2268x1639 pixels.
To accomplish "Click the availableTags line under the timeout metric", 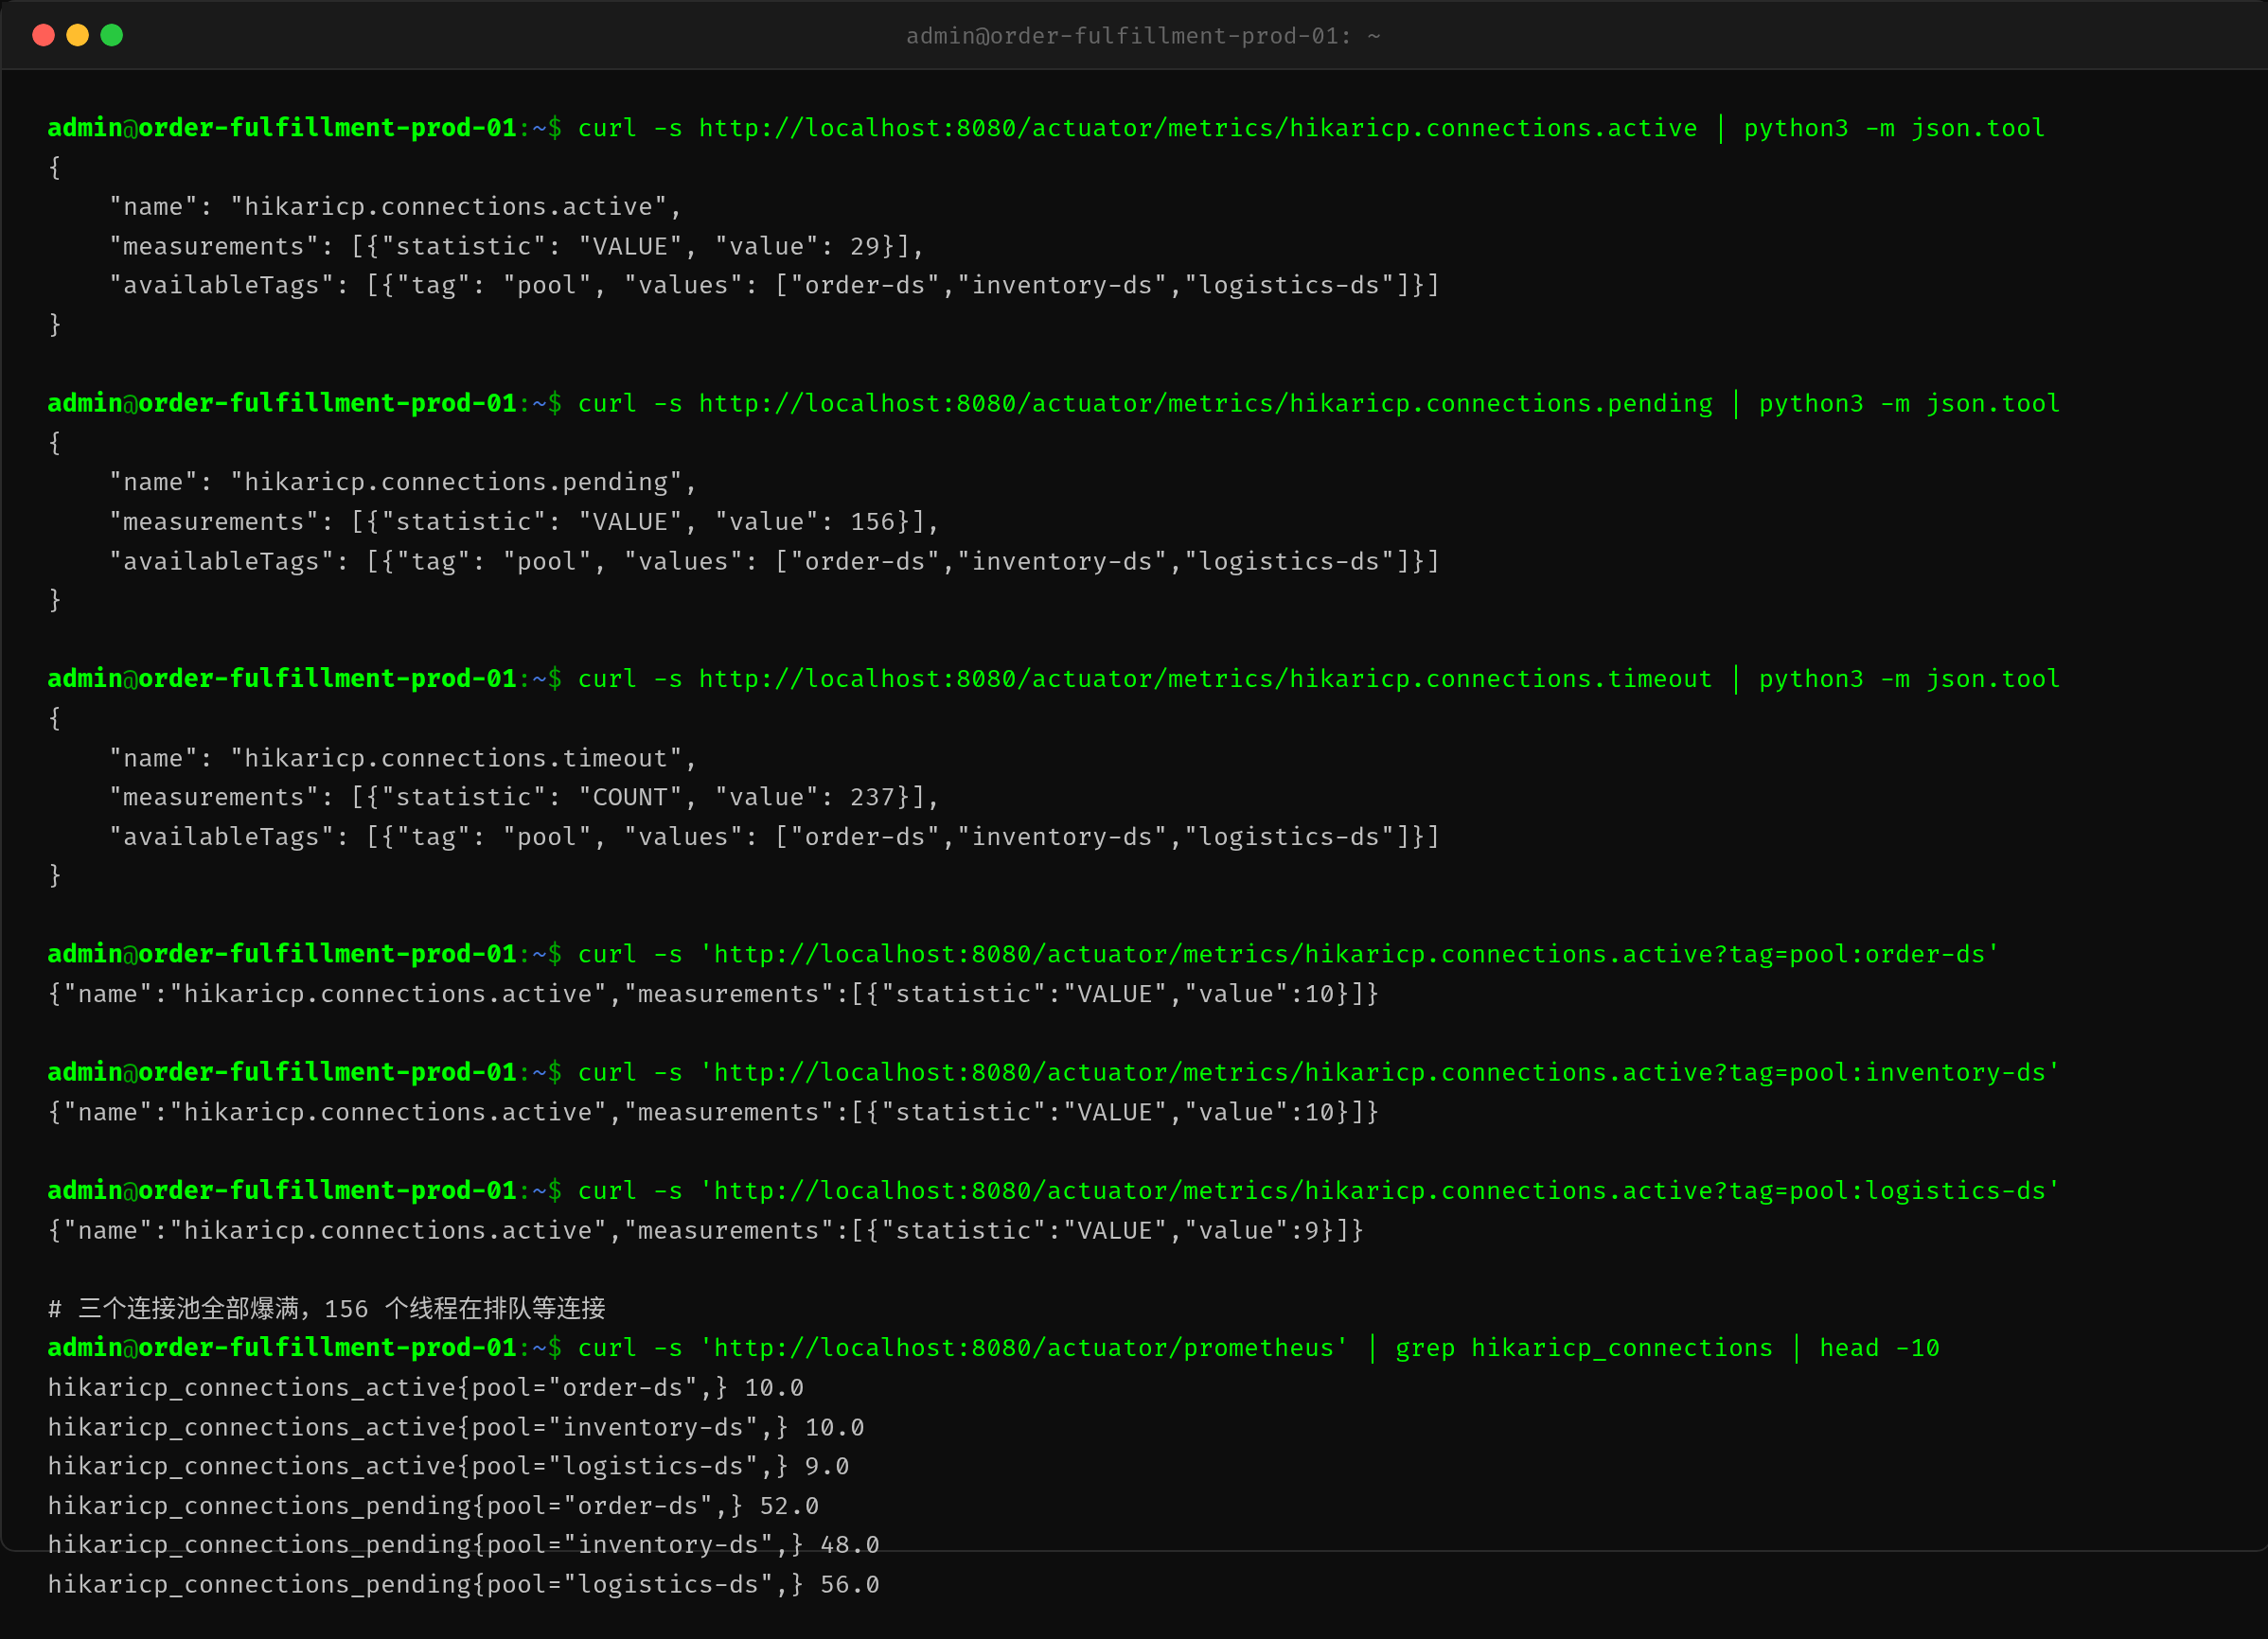I will [x=774, y=837].
